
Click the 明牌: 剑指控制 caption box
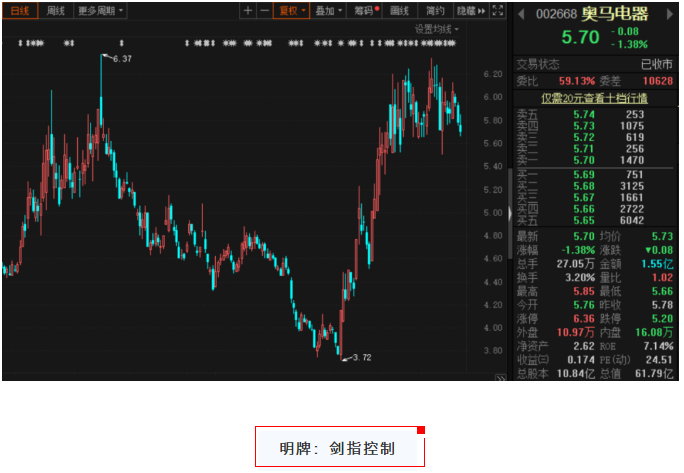tap(339, 447)
